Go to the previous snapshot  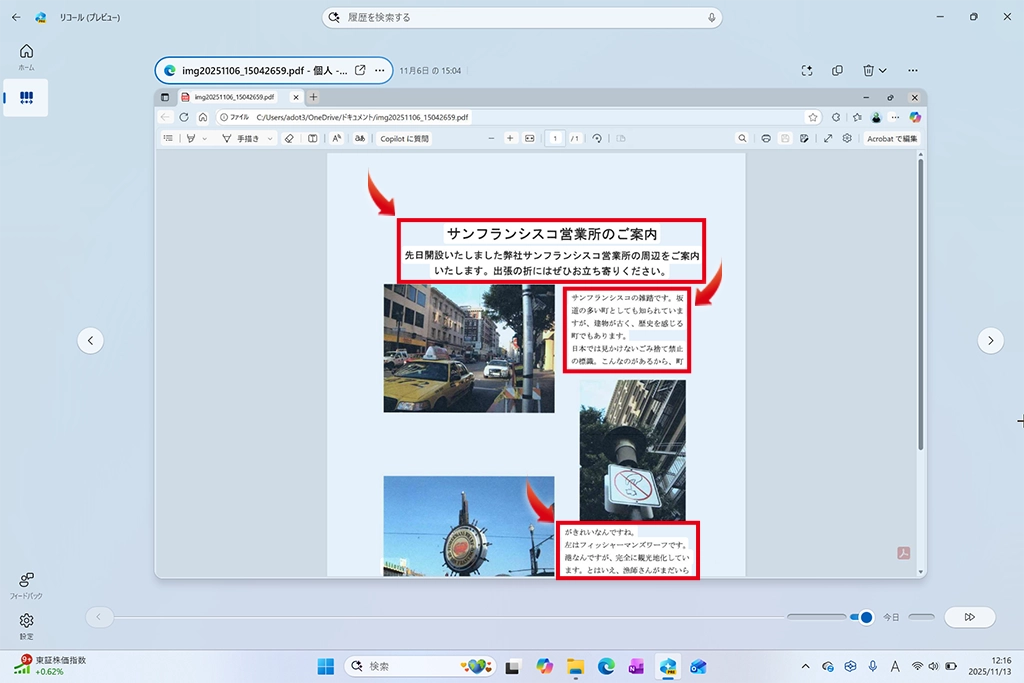pyautogui.click(x=90, y=341)
